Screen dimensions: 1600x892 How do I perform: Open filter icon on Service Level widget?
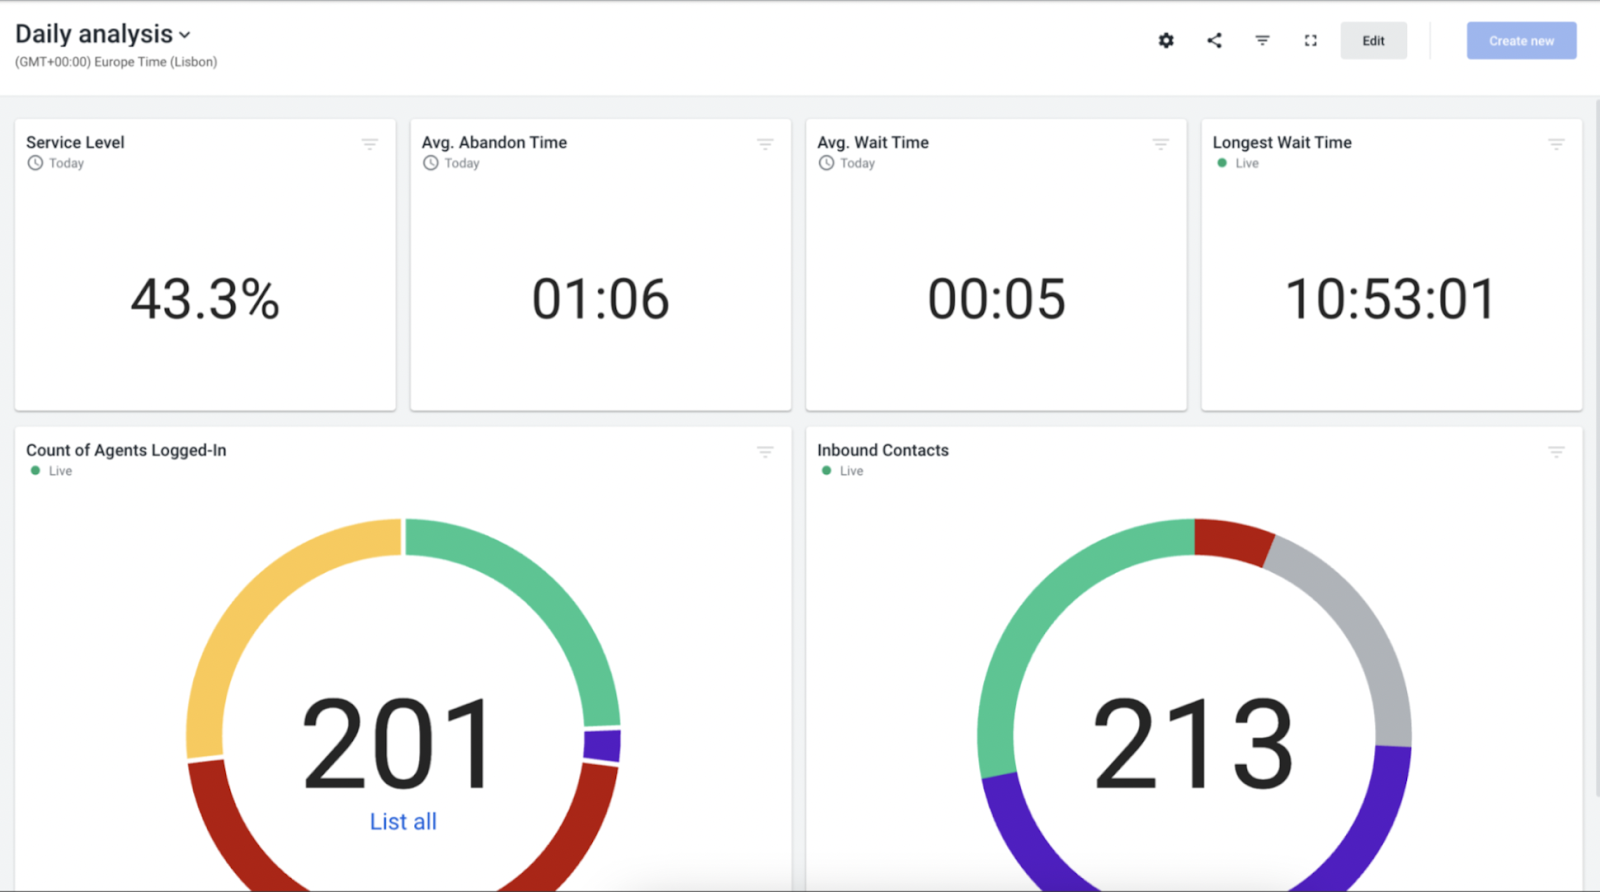[369, 145]
